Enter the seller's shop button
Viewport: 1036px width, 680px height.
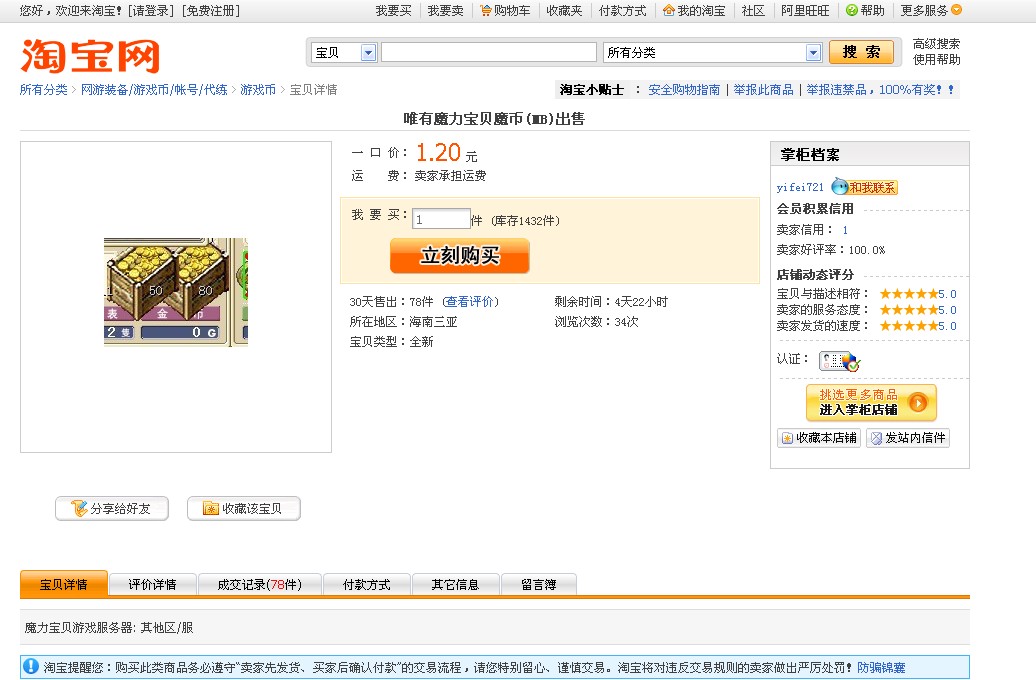(871, 403)
